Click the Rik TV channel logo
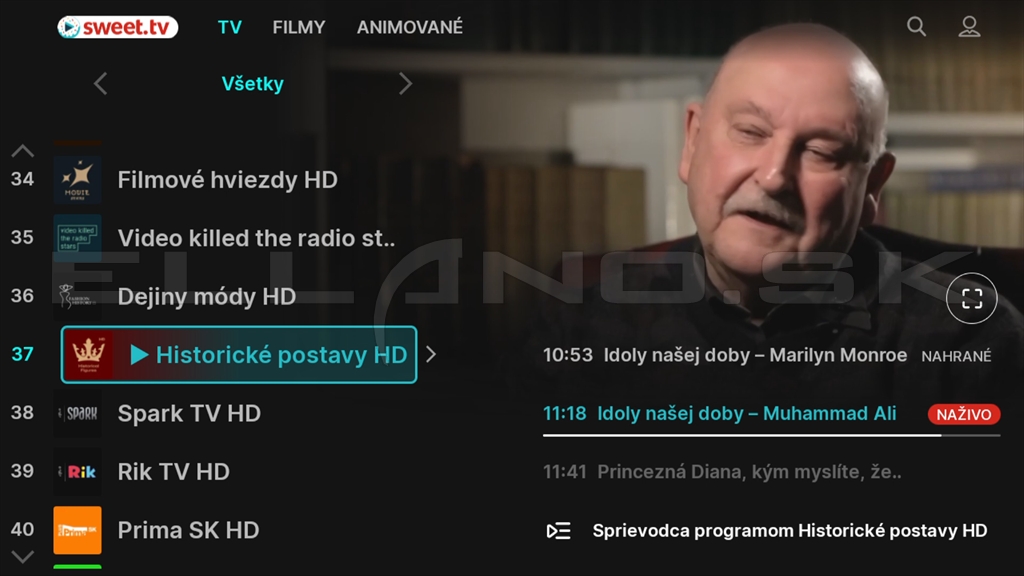This screenshot has width=1024, height=576. (77, 472)
